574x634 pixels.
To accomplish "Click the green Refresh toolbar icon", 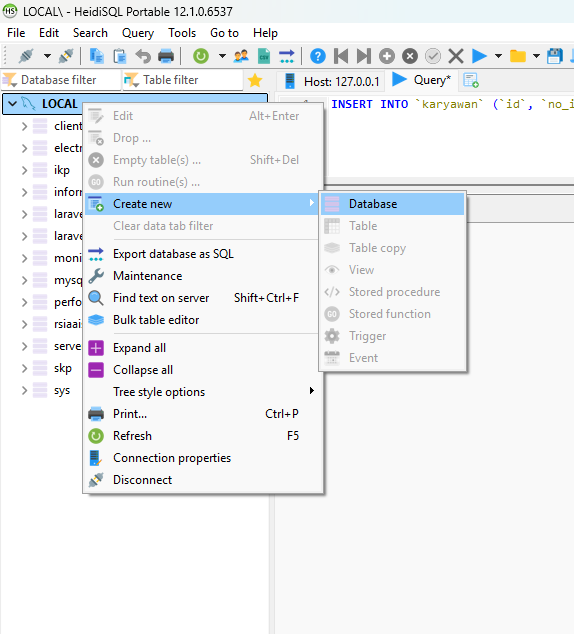I will click(201, 56).
